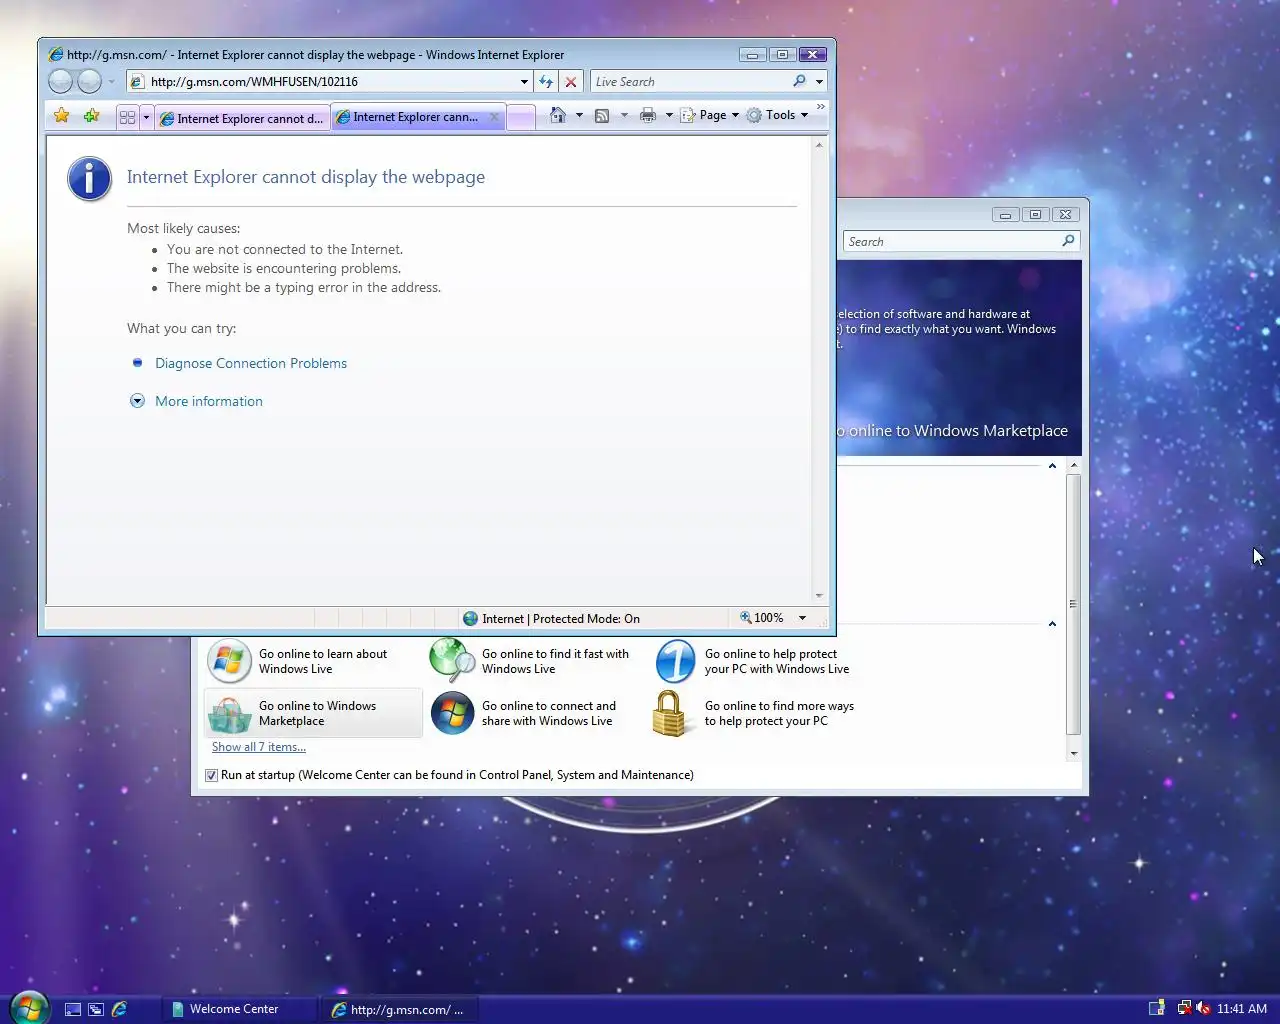Open the Page menu
Viewport: 1280px width, 1024px height.
(709, 115)
